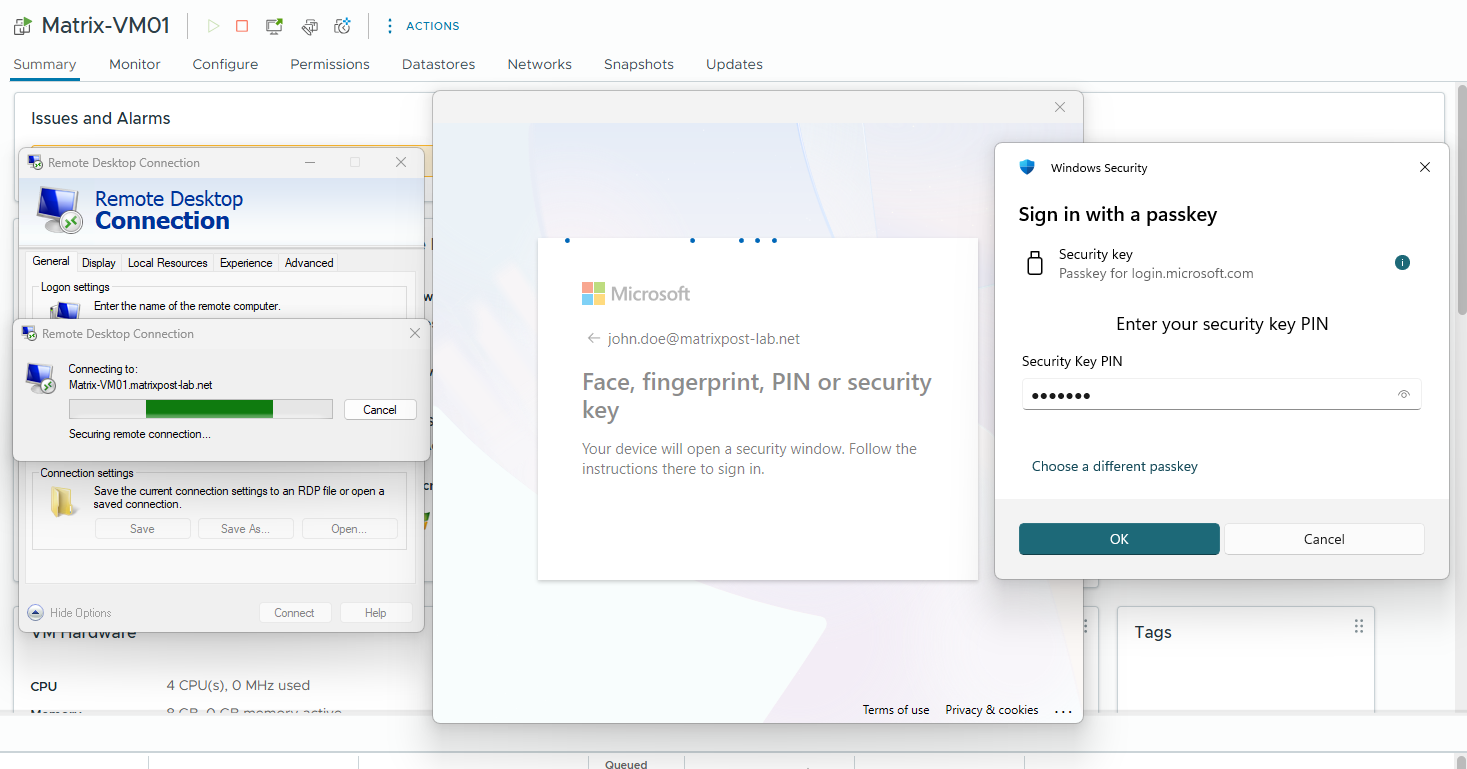Open the Updates tab
Viewport: 1467px width, 769px height.
tap(735, 64)
